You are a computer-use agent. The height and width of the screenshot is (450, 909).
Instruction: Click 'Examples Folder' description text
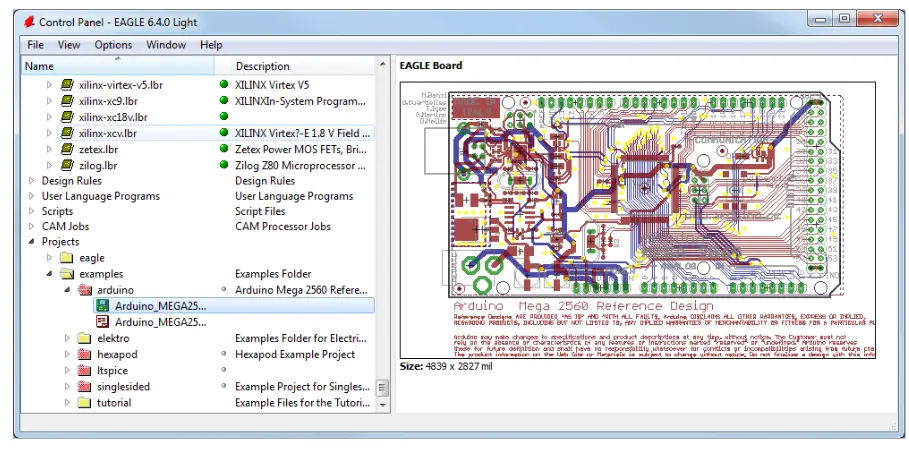click(273, 274)
